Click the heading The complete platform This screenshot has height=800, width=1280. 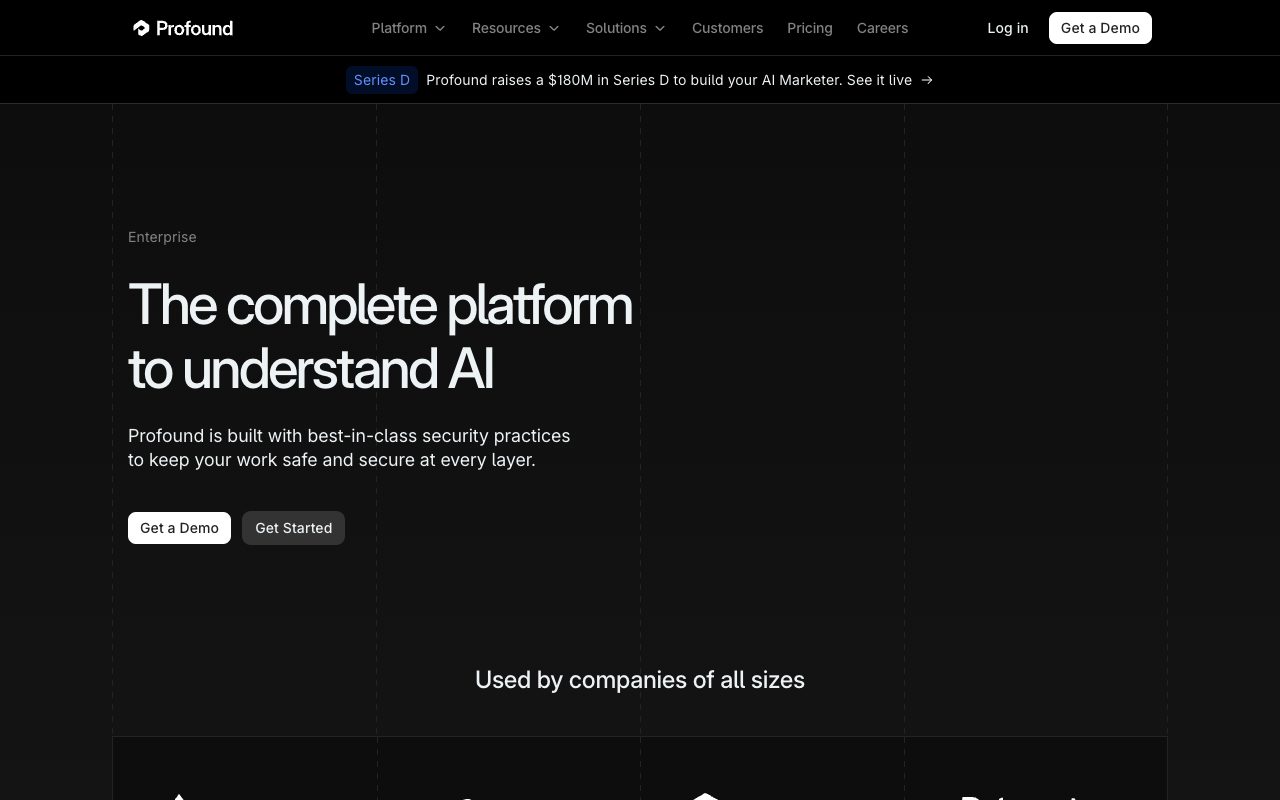click(380, 337)
